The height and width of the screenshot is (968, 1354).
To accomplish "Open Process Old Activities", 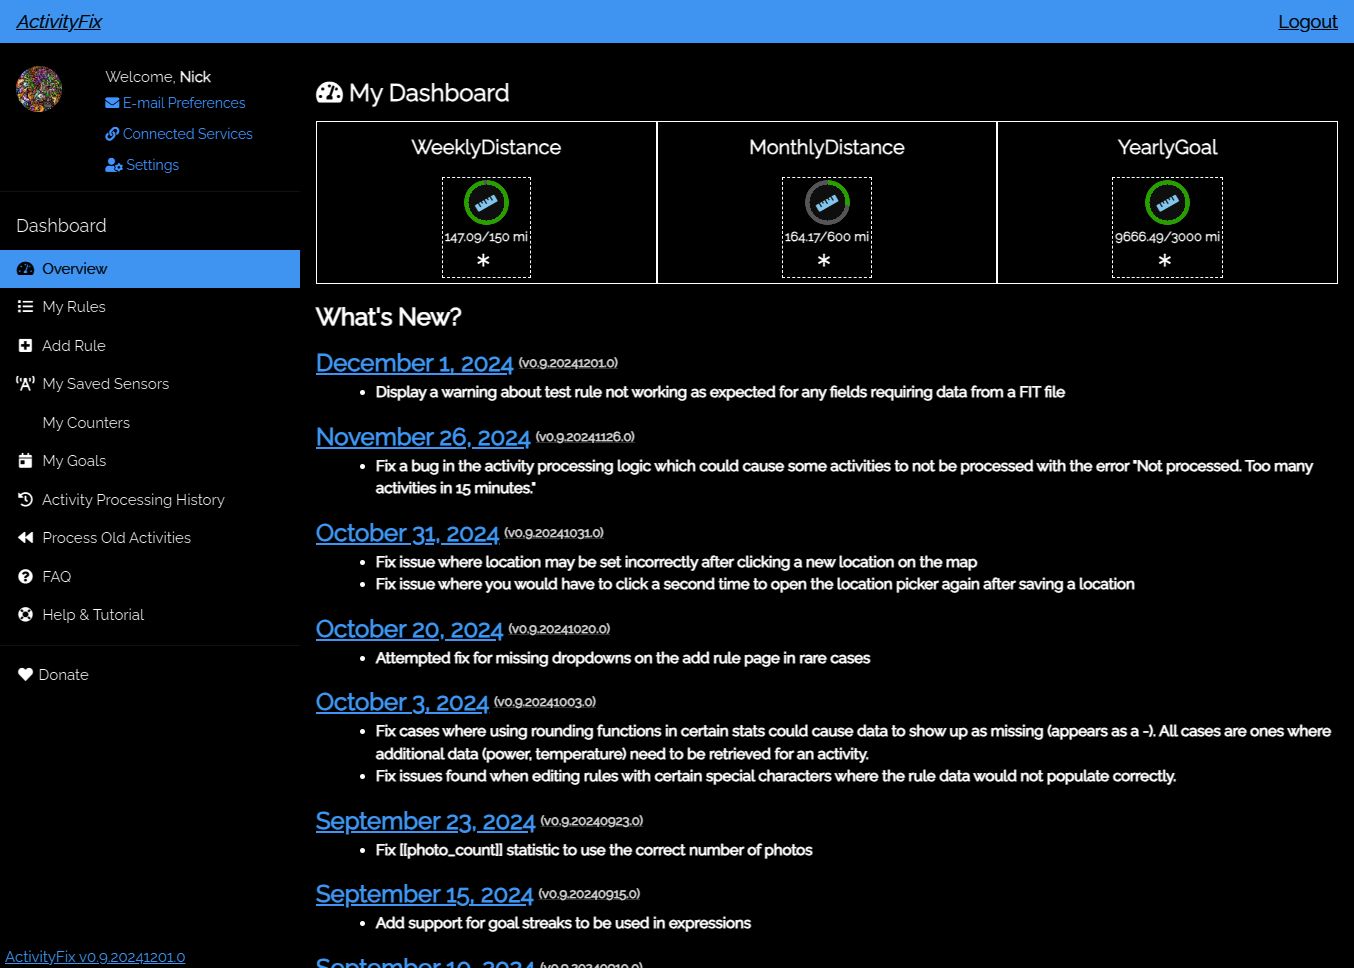I will pos(116,537).
